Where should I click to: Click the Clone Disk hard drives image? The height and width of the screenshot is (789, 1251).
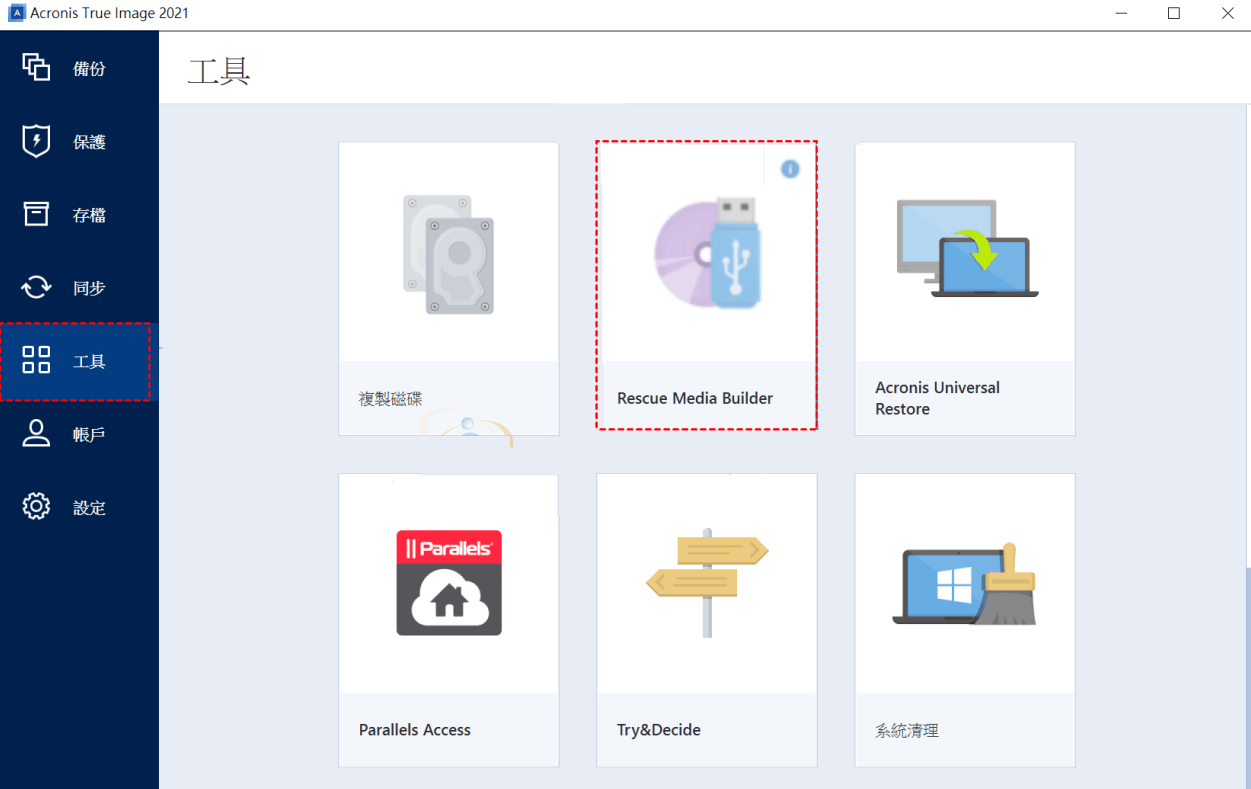(x=448, y=254)
